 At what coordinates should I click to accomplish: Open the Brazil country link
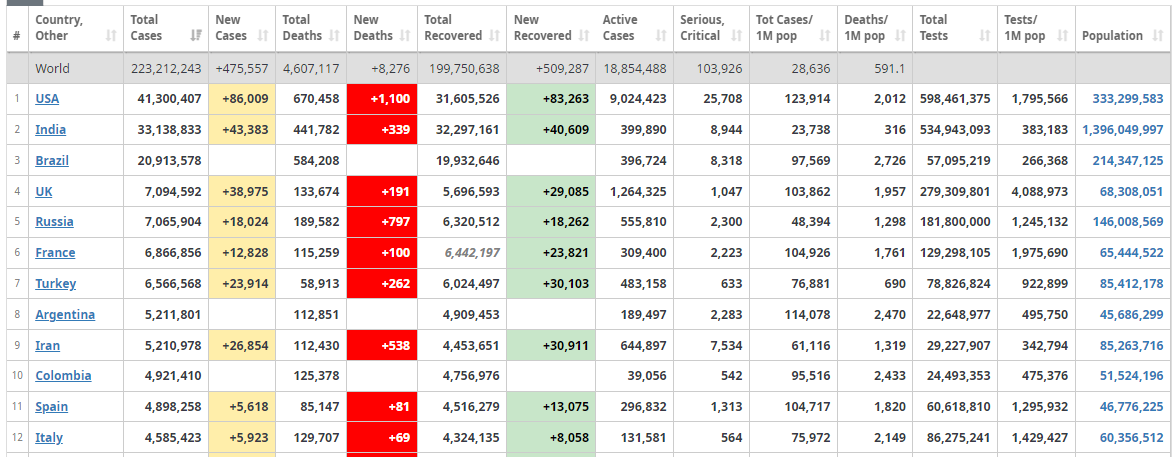pyautogui.click(x=52, y=160)
